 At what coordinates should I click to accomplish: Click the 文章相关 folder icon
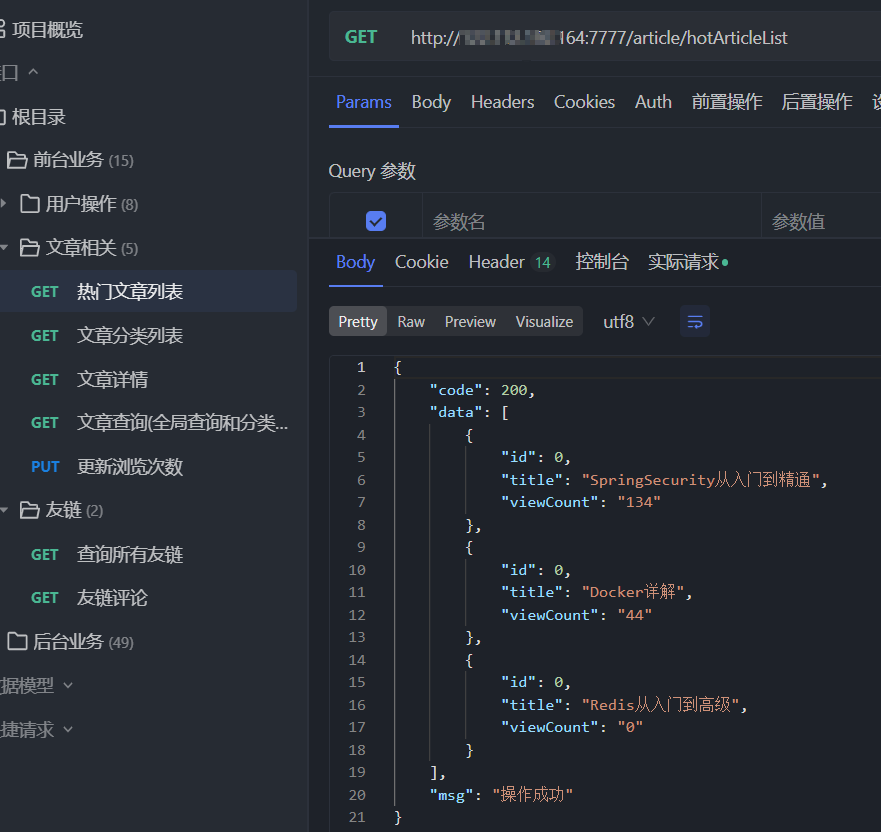point(30,248)
